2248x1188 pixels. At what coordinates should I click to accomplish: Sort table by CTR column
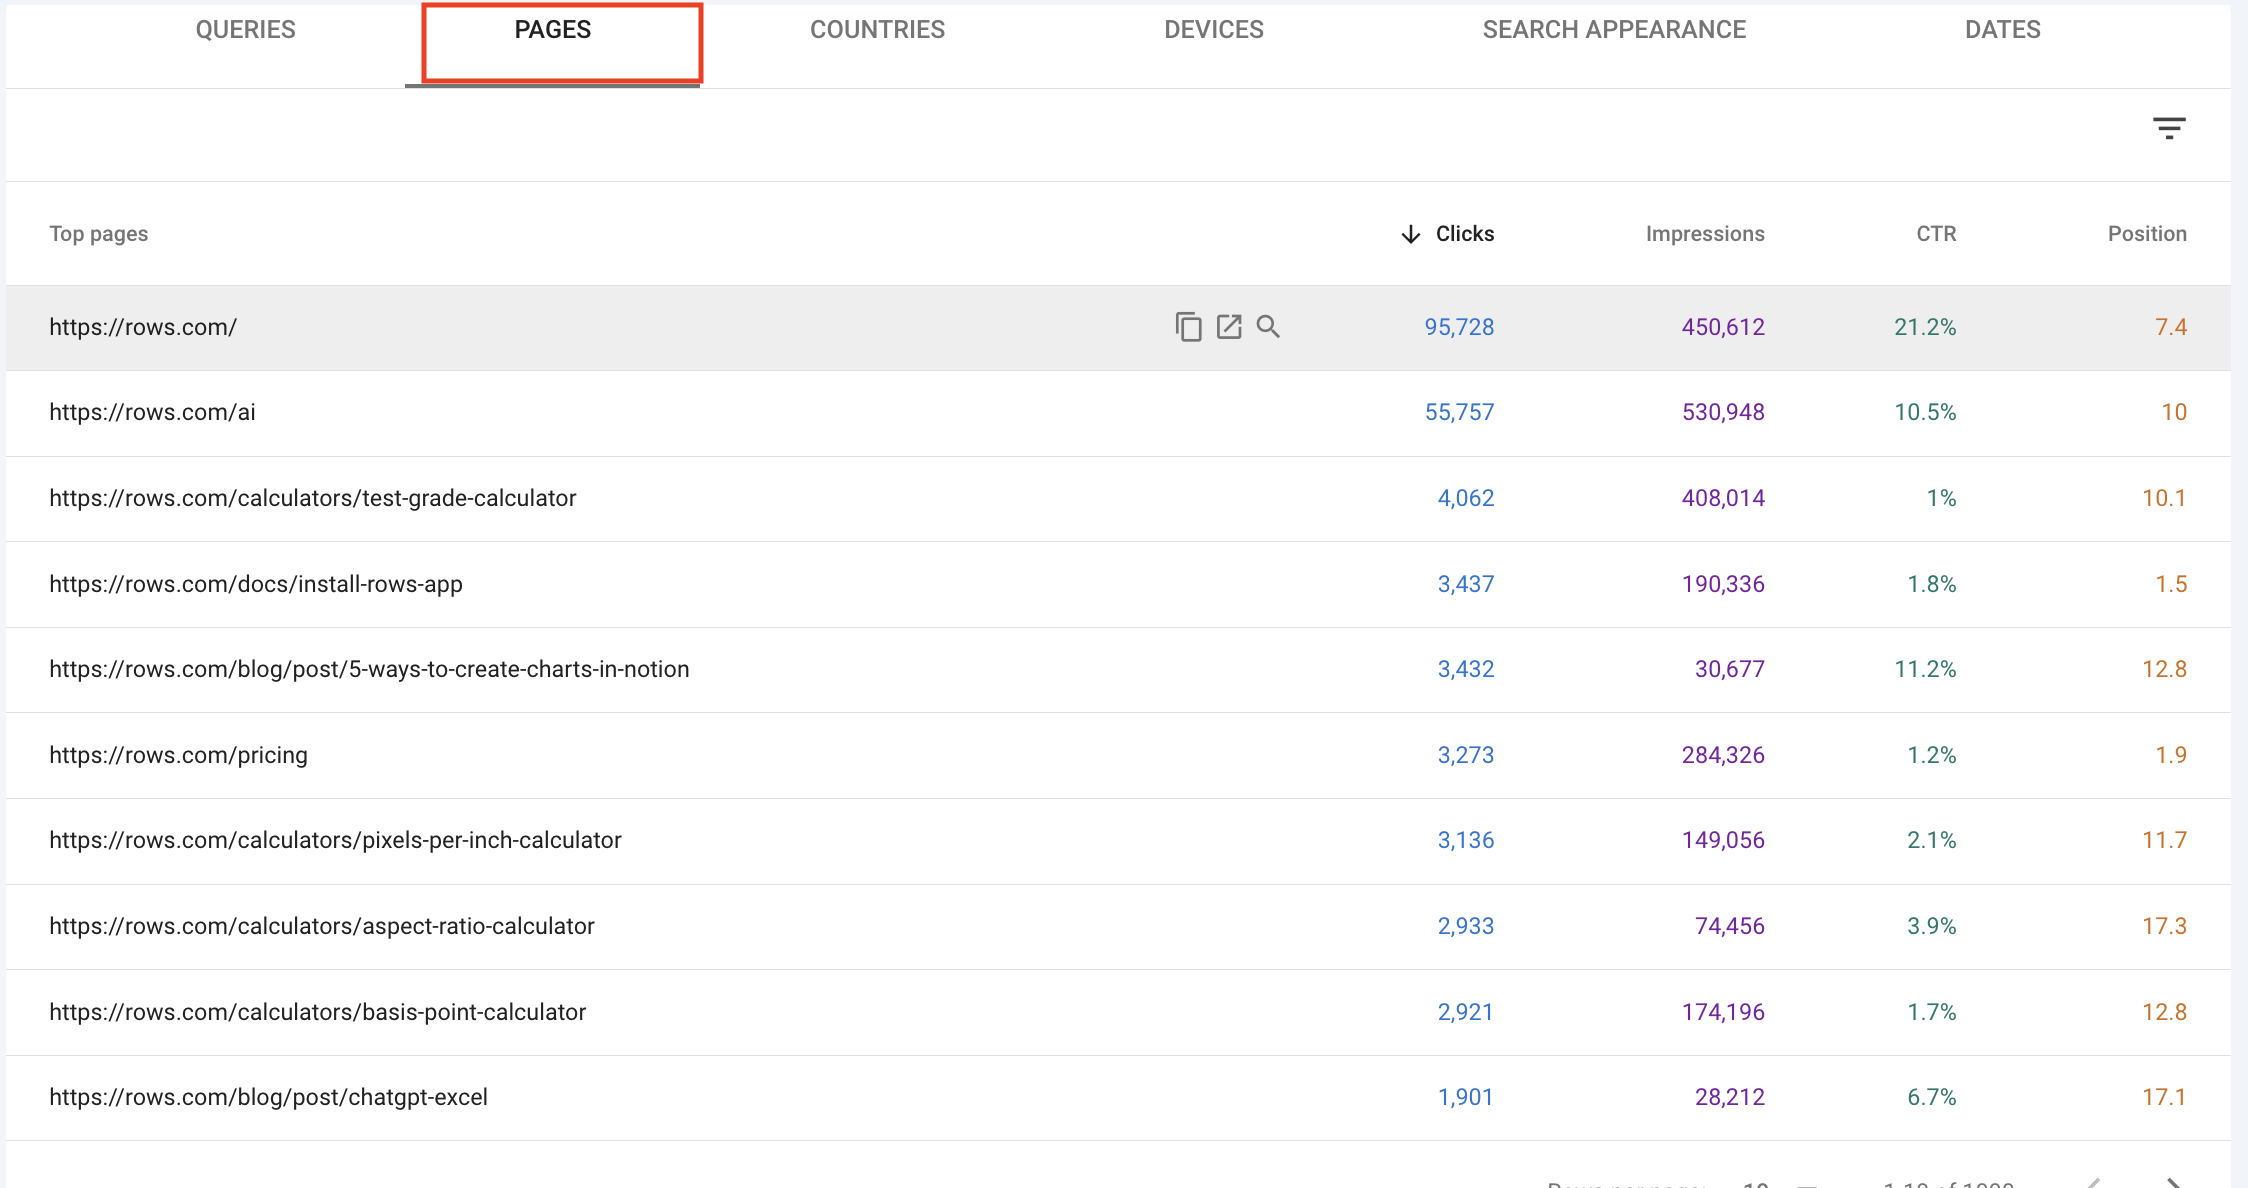(1936, 234)
